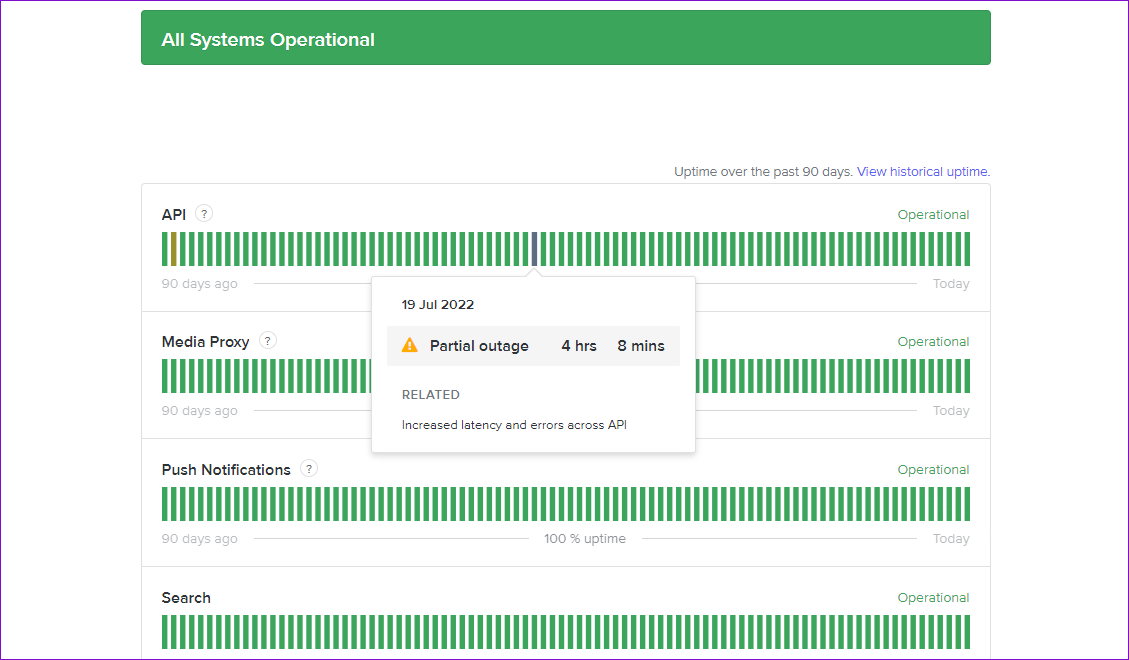Click the 4 hrs duration in tooltip

579,346
